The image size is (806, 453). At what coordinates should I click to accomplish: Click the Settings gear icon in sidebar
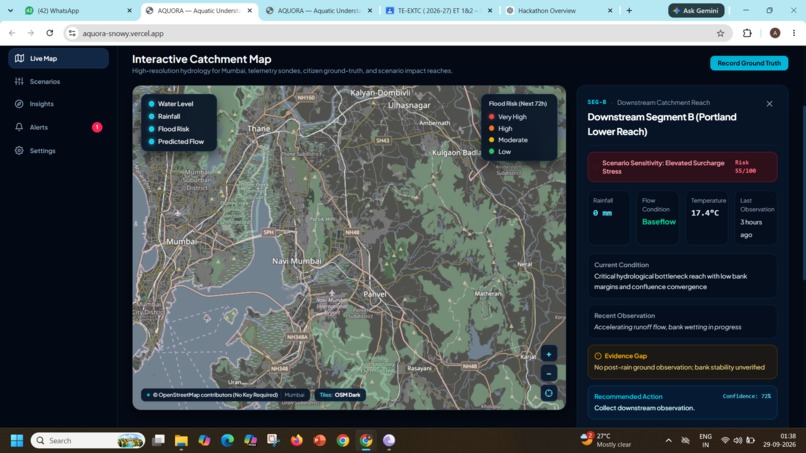click(x=19, y=151)
